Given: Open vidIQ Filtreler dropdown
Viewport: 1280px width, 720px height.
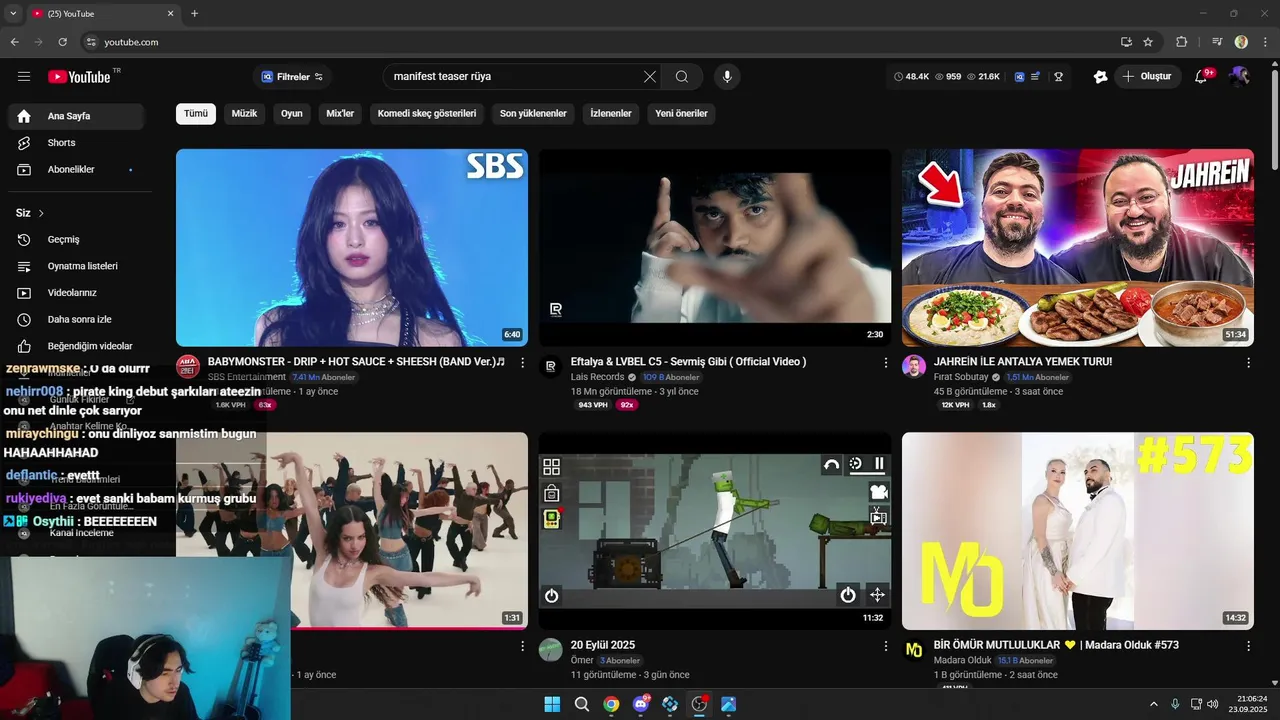Looking at the screenshot, I should (x=292, y=77).
